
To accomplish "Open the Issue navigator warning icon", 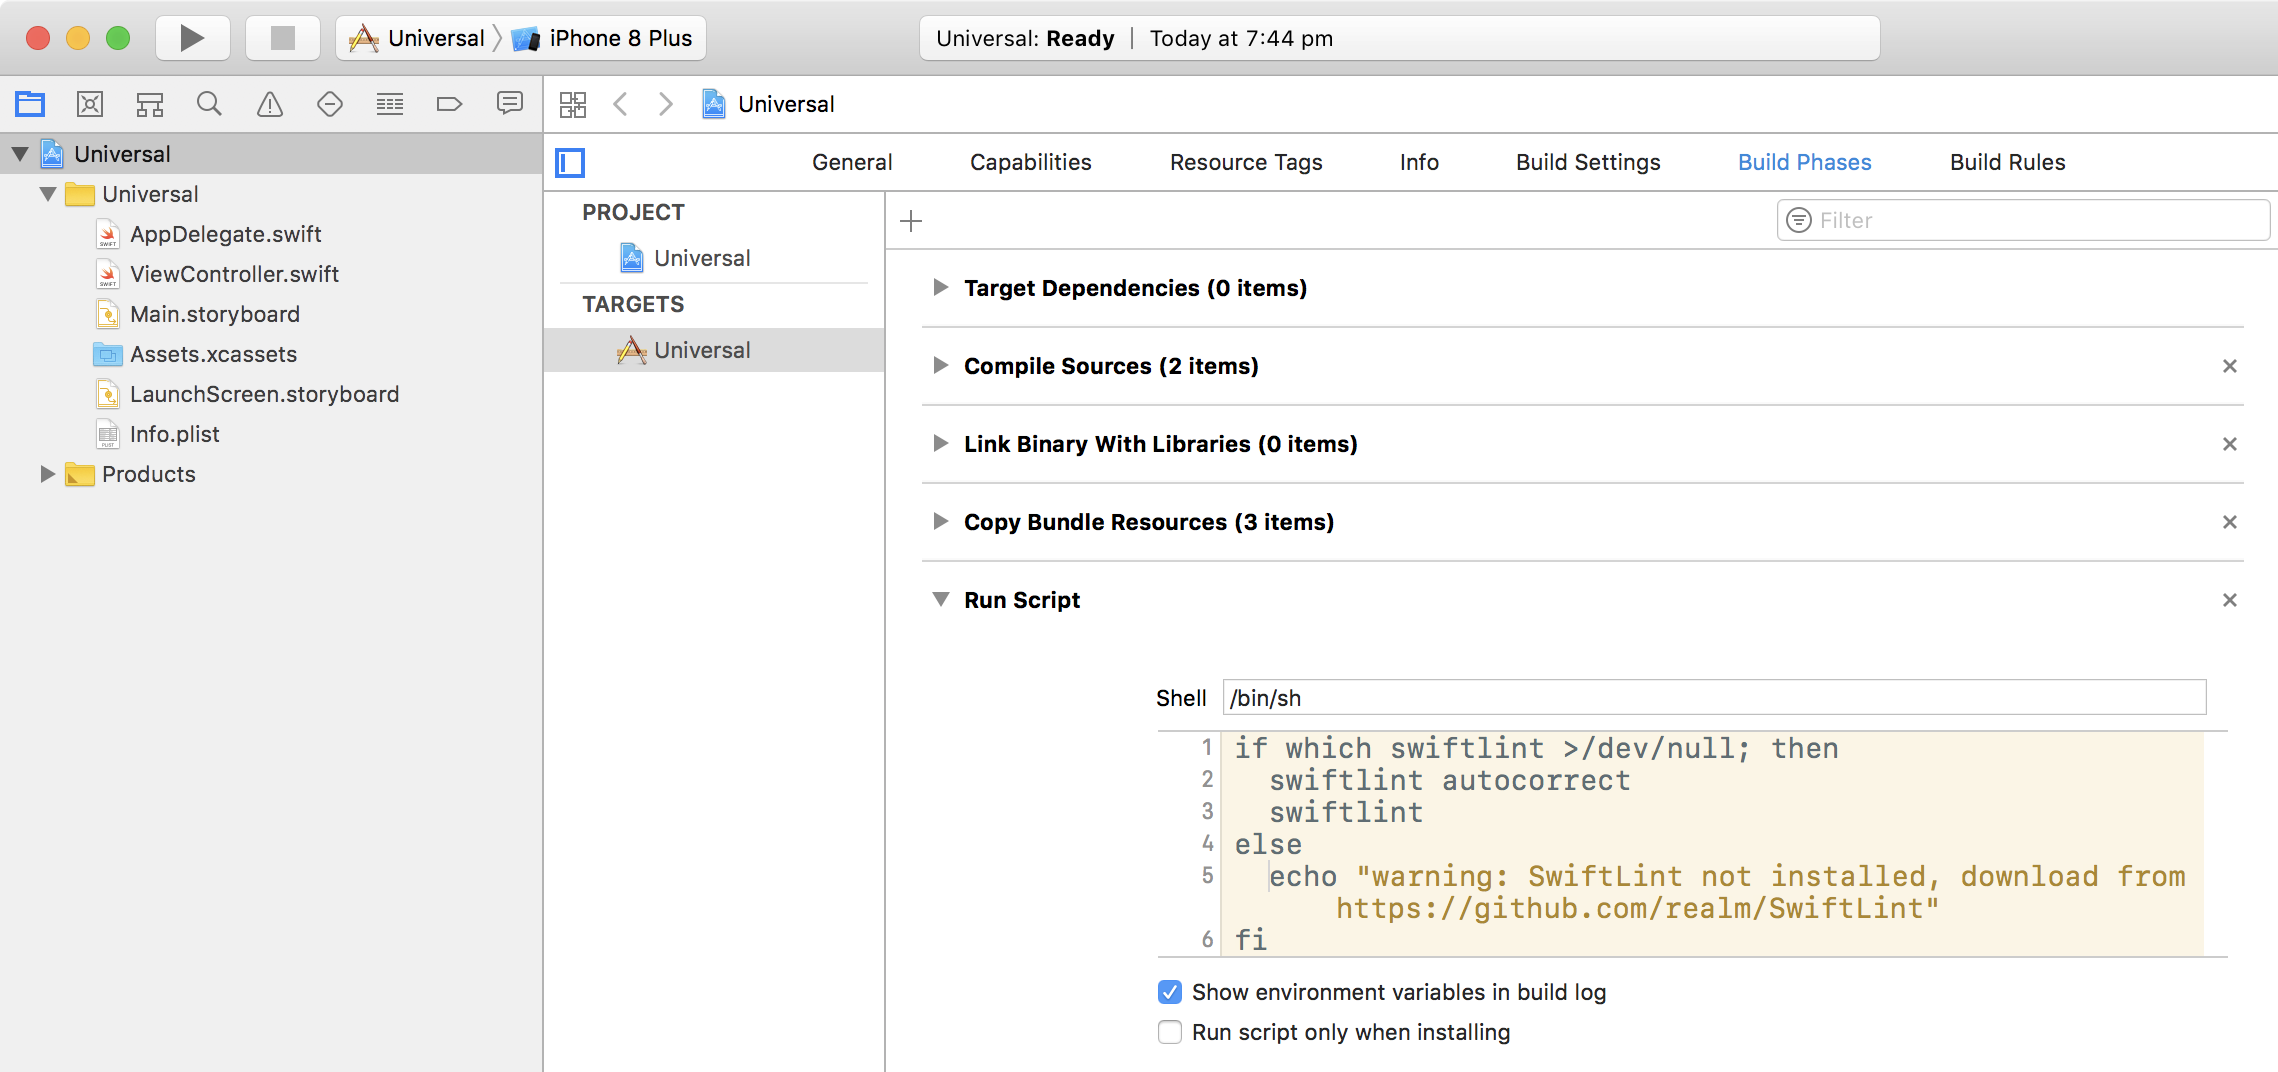I will (269, 104).
